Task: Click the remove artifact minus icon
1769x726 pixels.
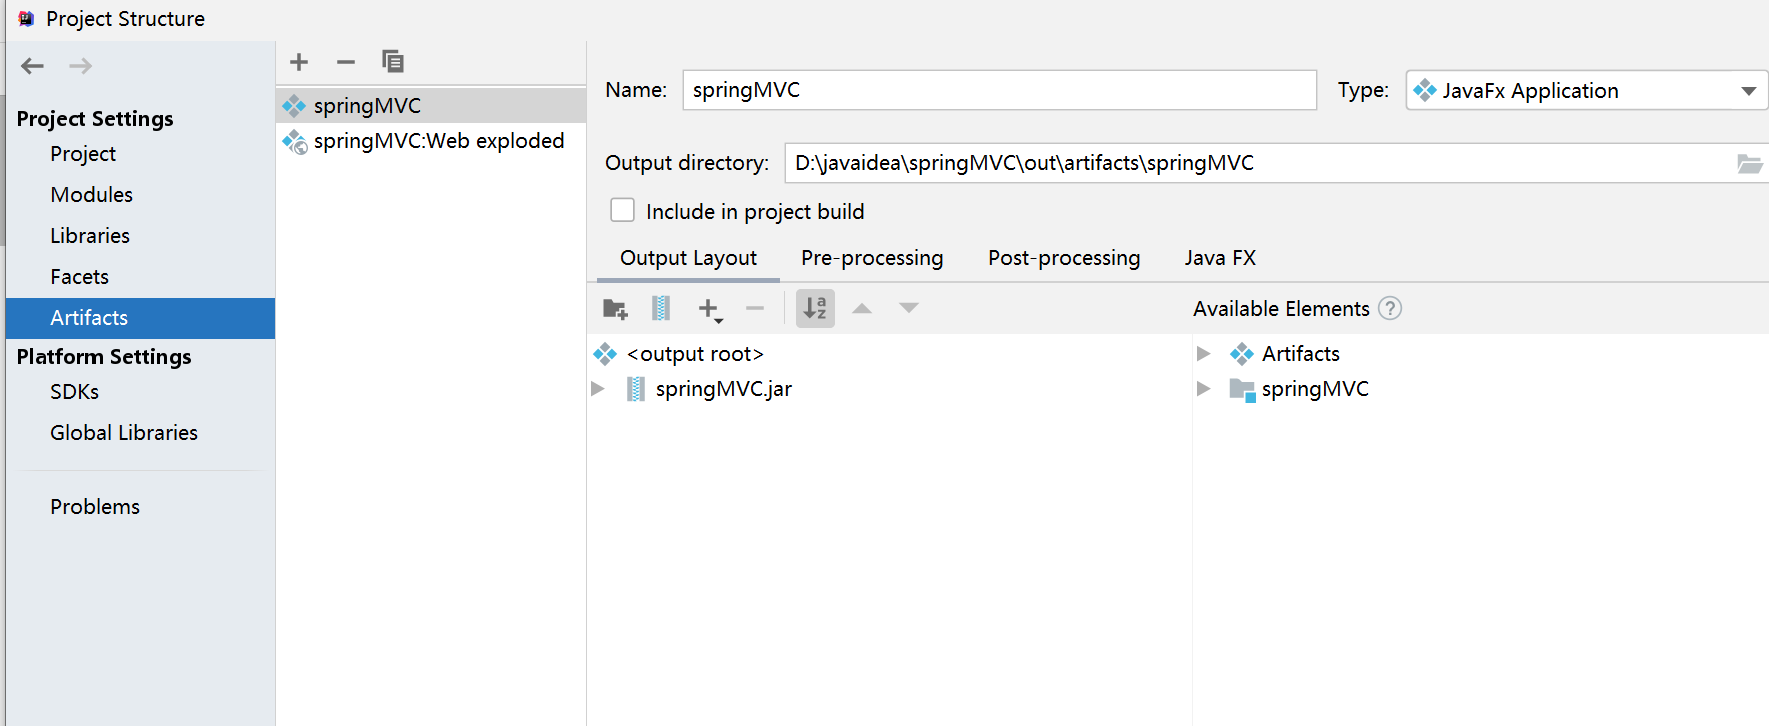Action: pos(346,62)
